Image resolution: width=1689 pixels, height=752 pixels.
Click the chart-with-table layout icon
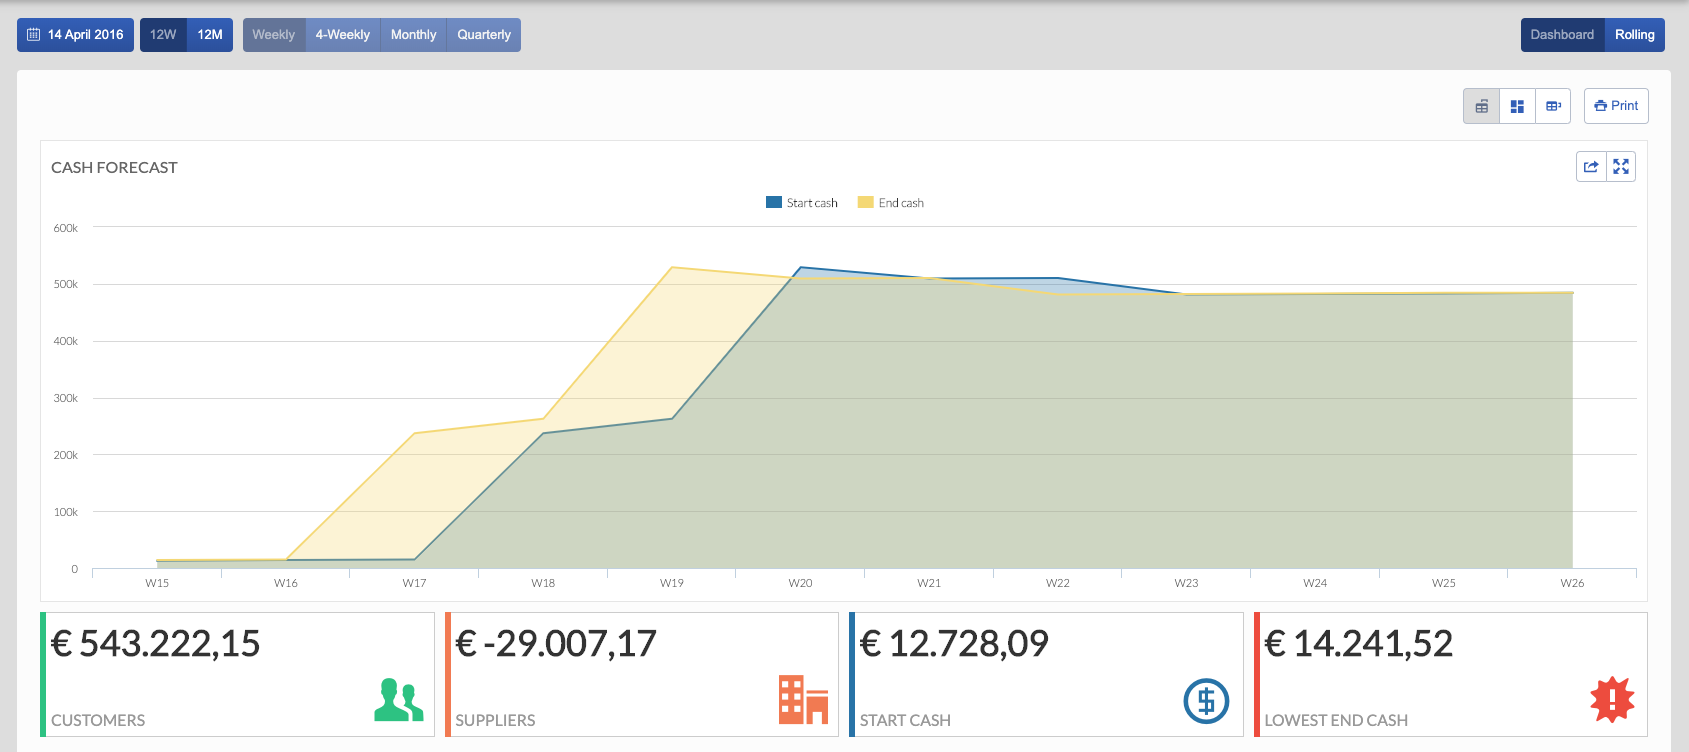pyautogui.click(x=1481, y=106)
